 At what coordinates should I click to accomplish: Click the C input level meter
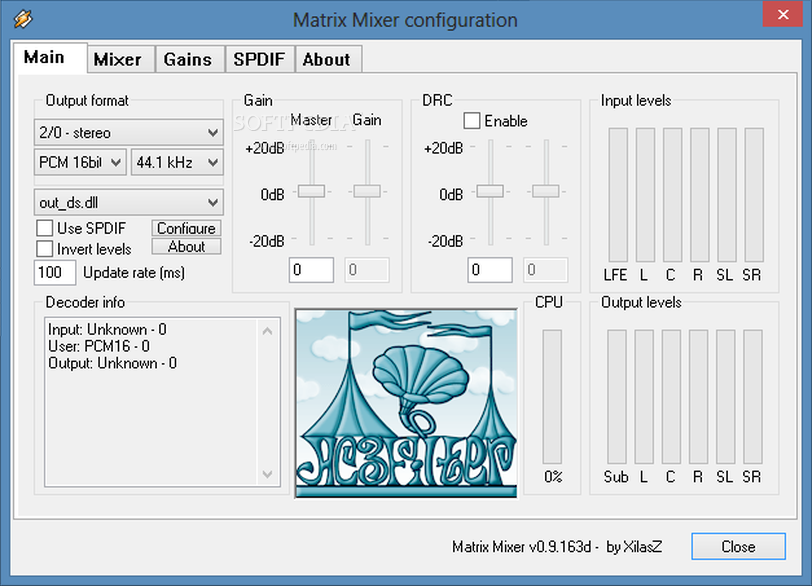(672, 195)
